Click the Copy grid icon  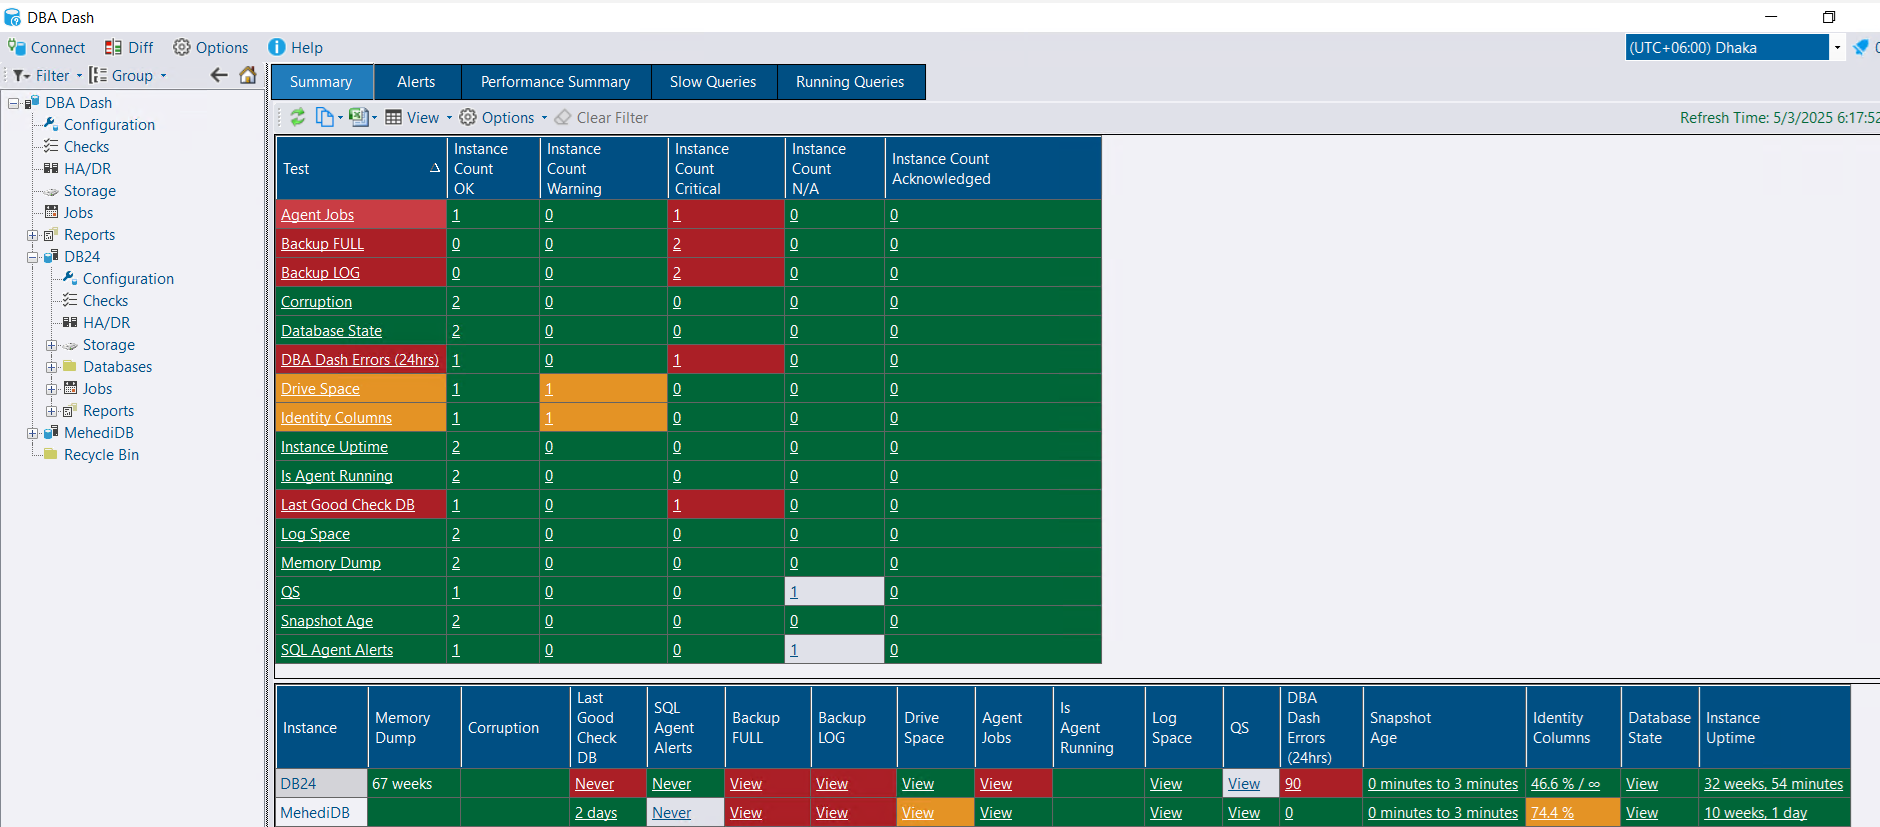(324, 117)
